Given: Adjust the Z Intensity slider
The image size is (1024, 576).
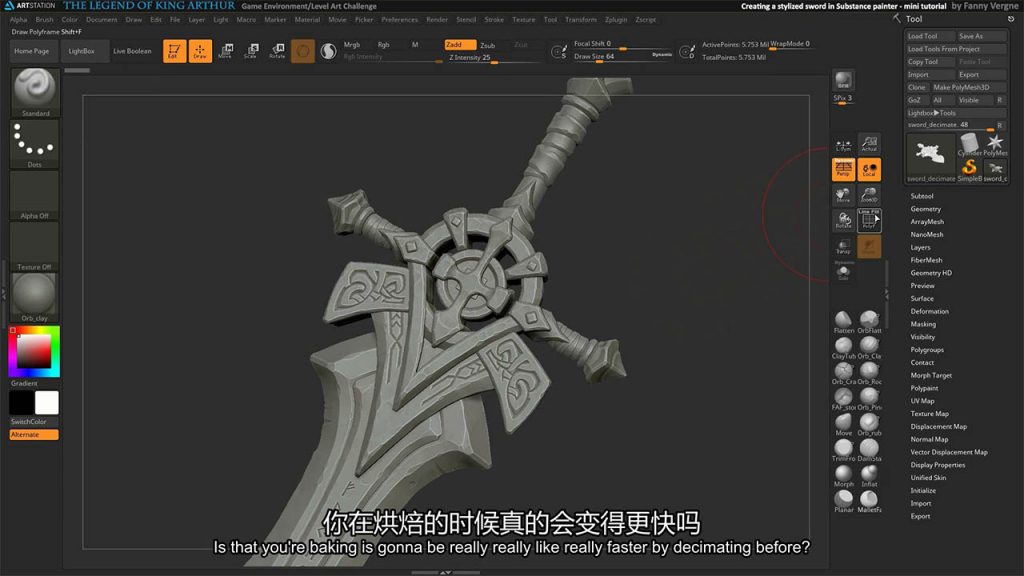Looking at the screenshot, I should click(x=494, y=57).
